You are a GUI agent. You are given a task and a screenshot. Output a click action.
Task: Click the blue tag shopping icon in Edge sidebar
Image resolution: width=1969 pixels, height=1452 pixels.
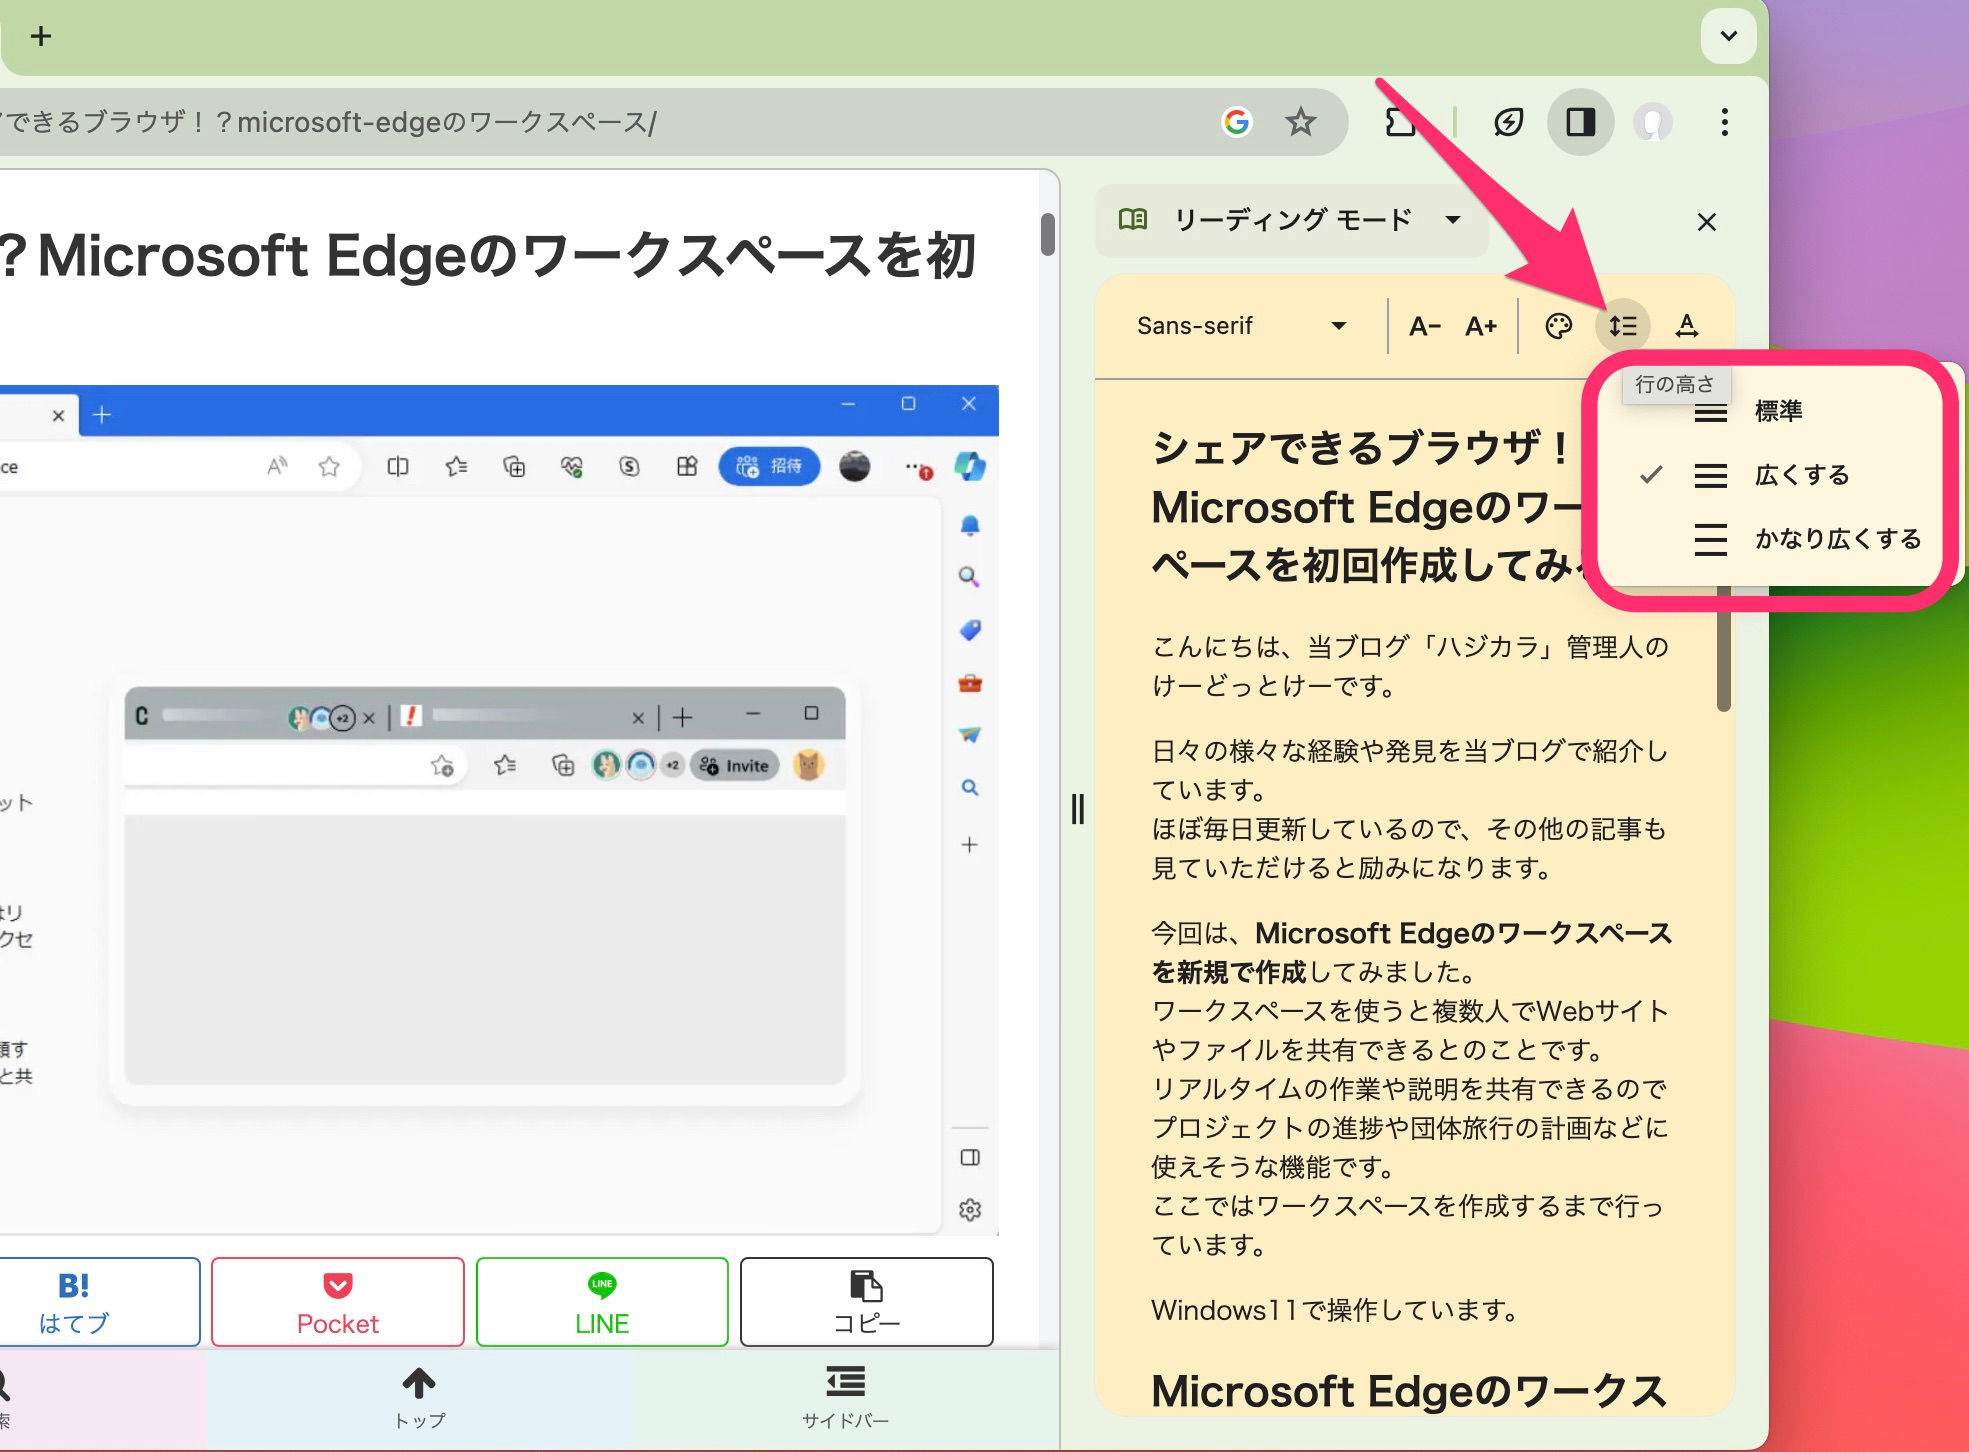click(x=970, y=630)
